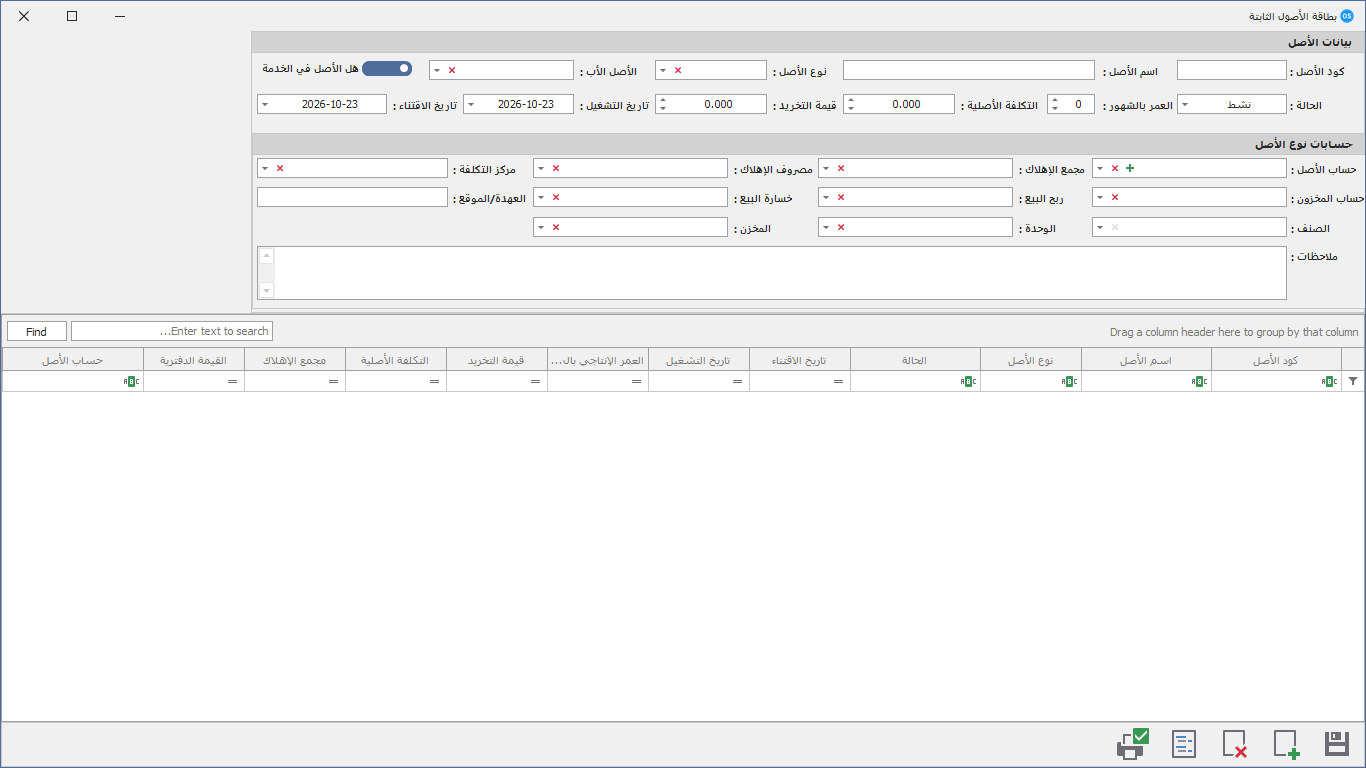Sort grid by اسم الأصل column header
The height and width of the screenshot is (768, 1366).
1146,360
